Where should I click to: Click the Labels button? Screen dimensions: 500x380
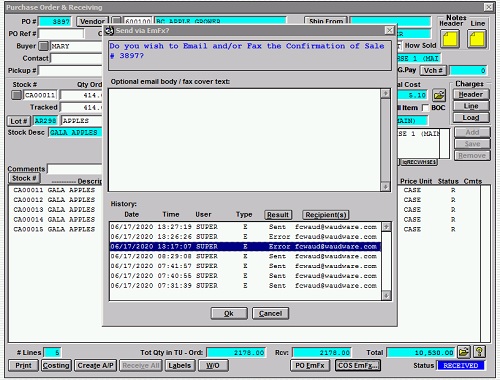click(180, 365)
